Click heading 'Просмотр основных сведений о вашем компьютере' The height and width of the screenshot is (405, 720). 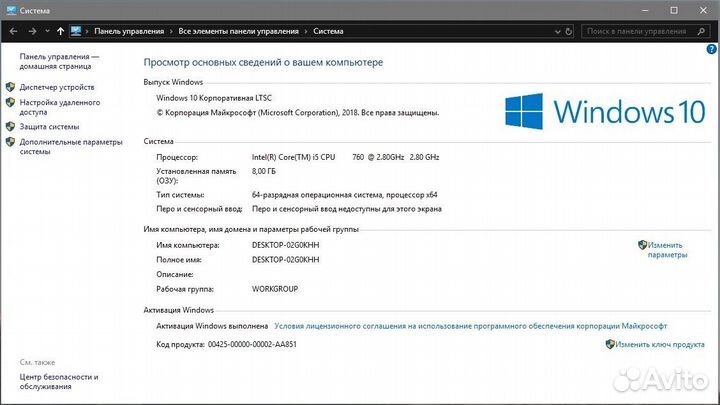(263, 62)
